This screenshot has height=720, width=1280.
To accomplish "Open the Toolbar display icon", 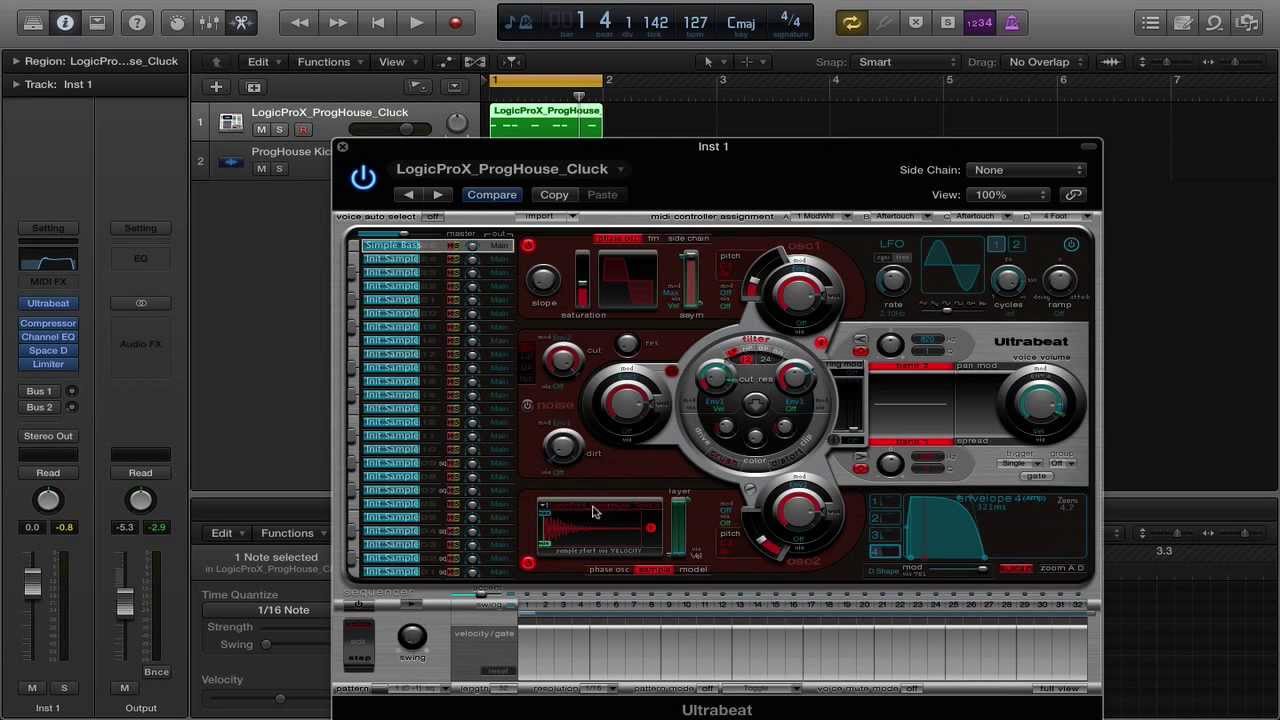I will pos(97,22).
